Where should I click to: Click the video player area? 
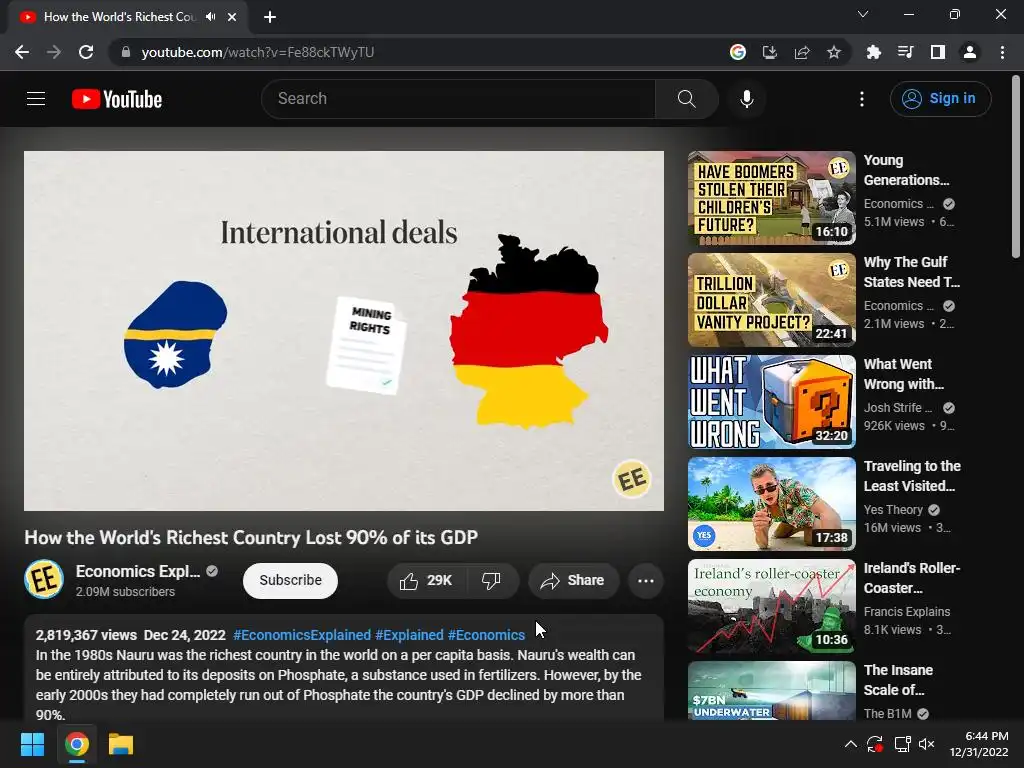(x=344, y=330)
